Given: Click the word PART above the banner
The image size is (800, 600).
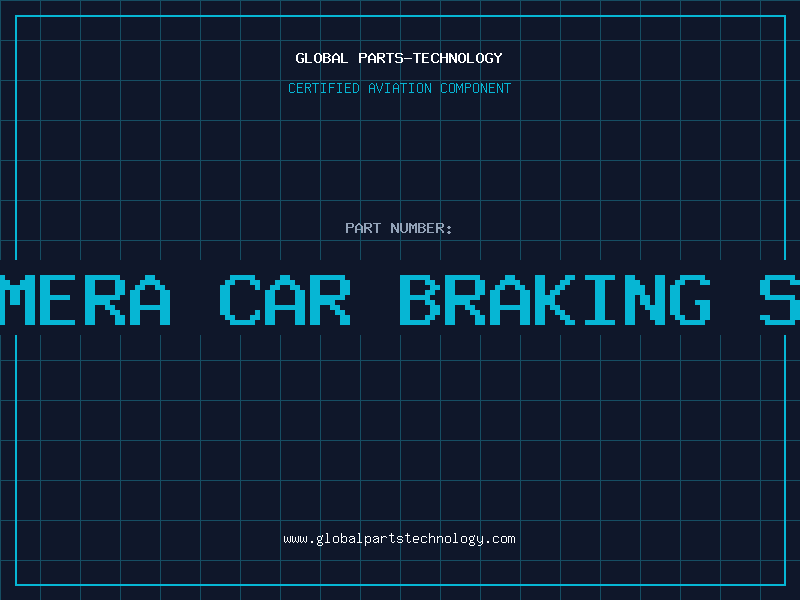Looking at the screenshot, I should (363, 228).
